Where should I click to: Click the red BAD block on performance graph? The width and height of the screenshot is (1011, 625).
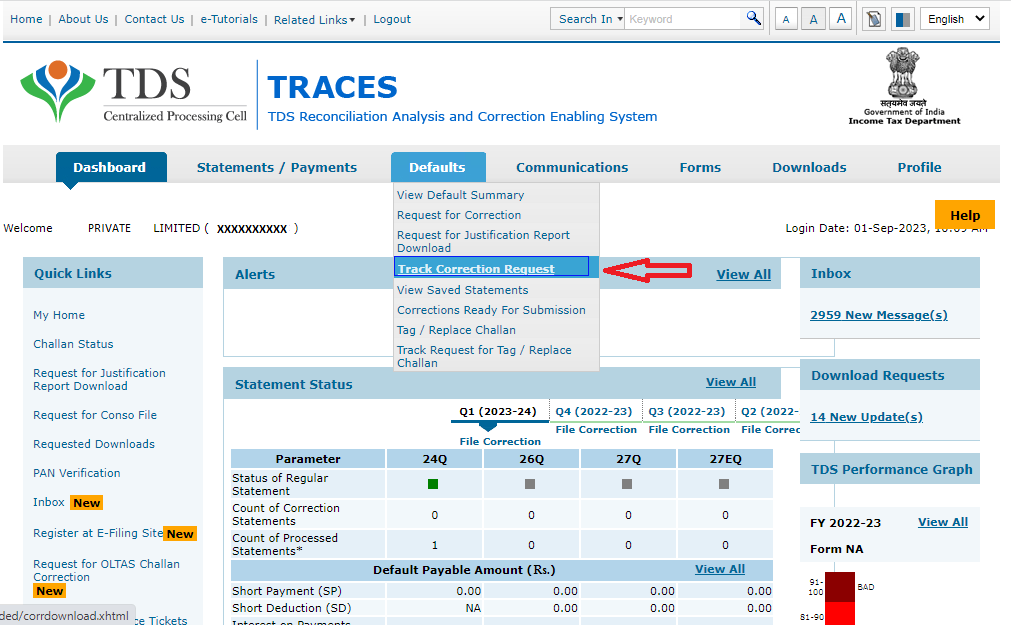click(x=839, y=585)
